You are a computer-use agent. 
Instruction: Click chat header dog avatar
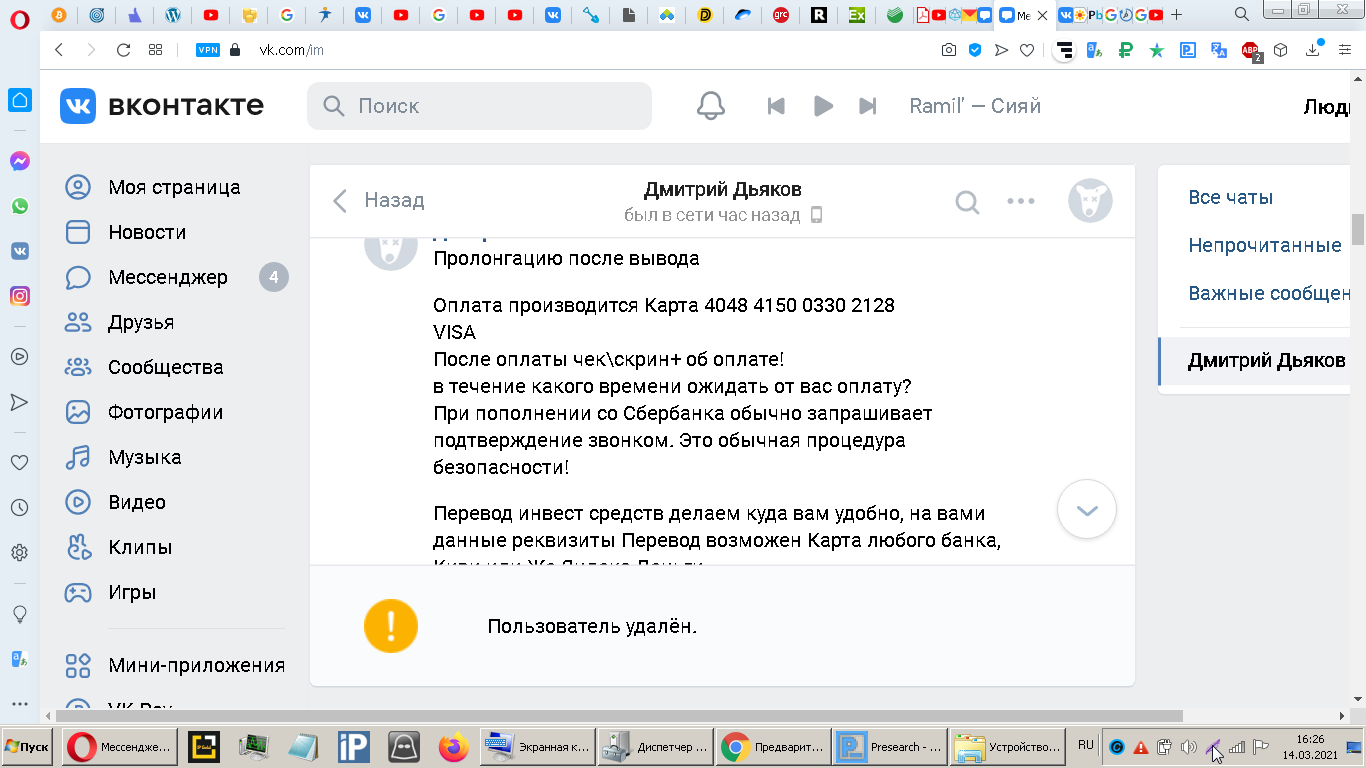pyautogui.click(x=1090, y=200)
